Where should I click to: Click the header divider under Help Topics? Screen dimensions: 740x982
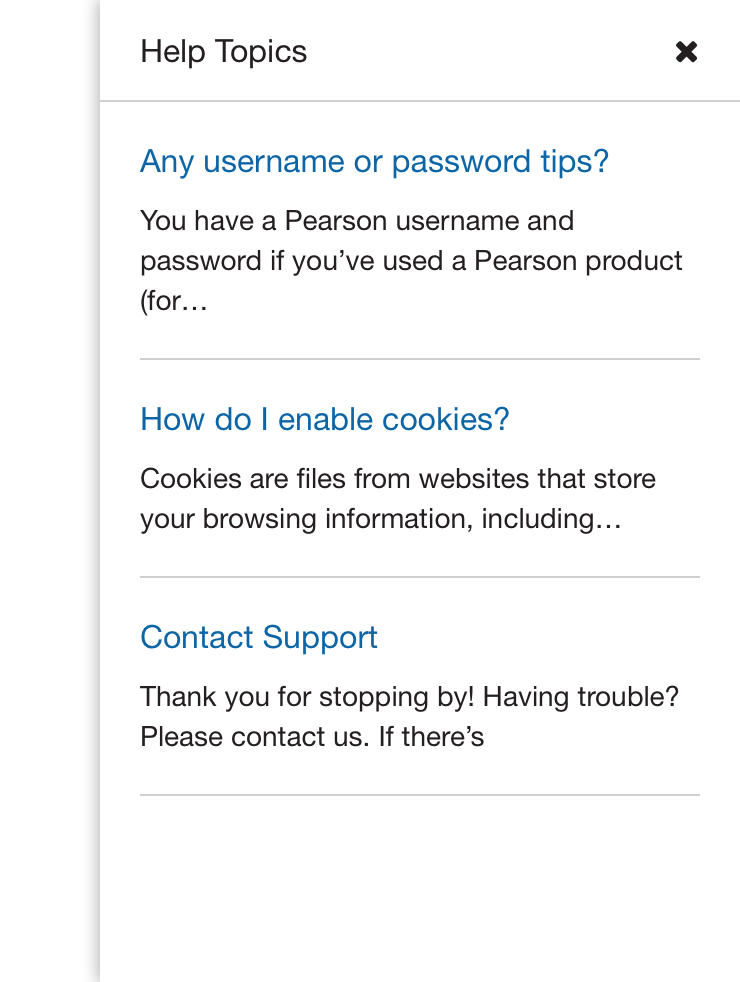point(420,101)
